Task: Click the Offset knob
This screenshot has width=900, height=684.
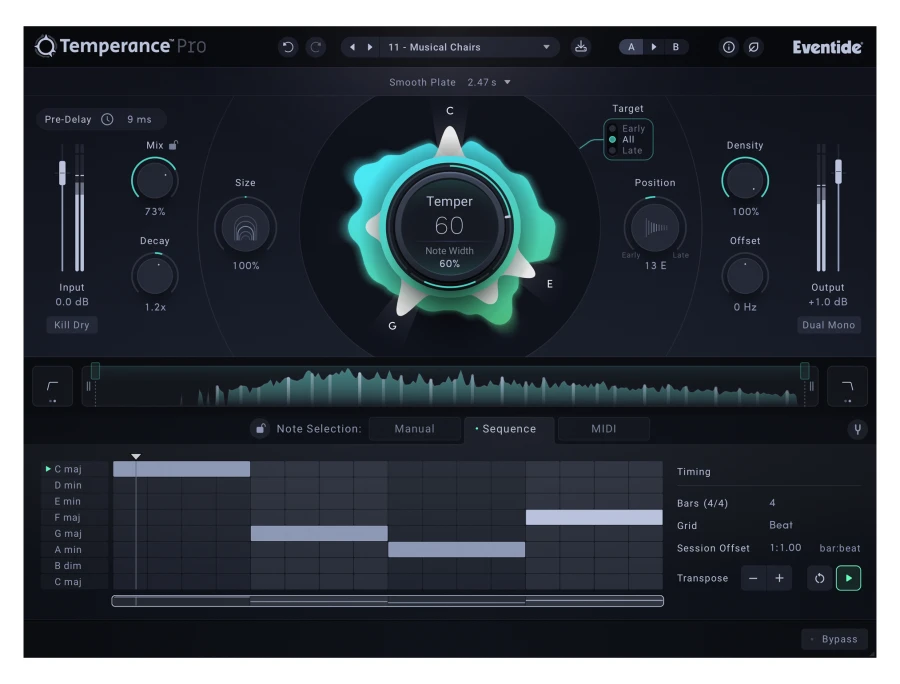Action: tap(745, 275)
